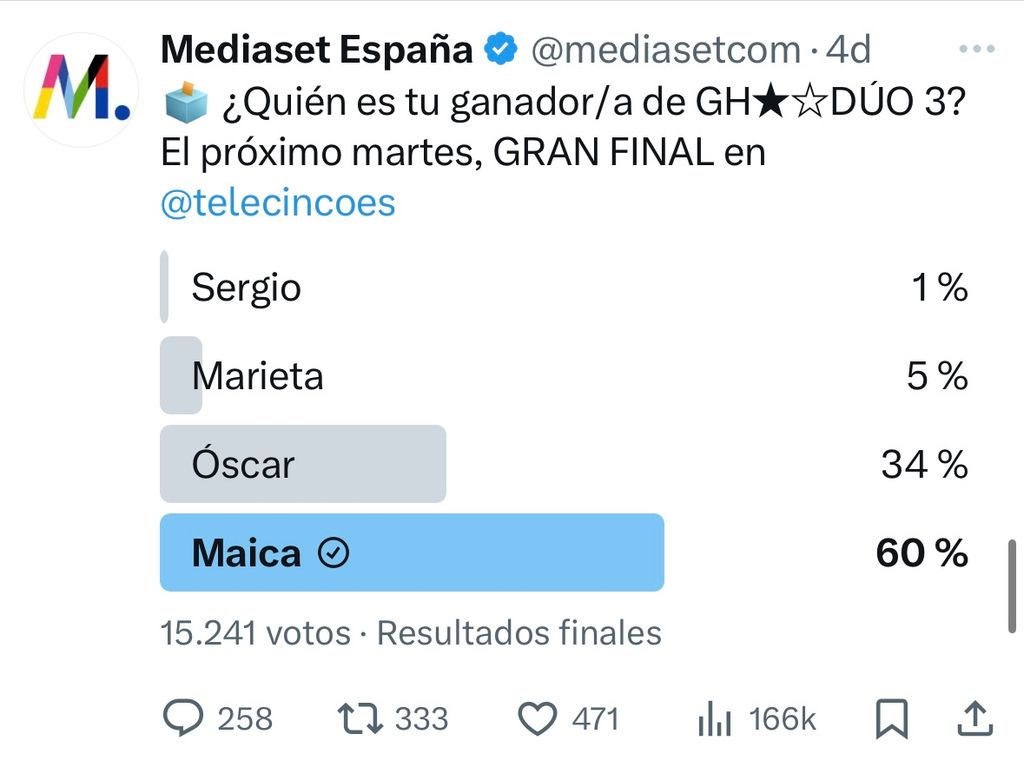Open the @telecincoes mention link

coord(278,202)
